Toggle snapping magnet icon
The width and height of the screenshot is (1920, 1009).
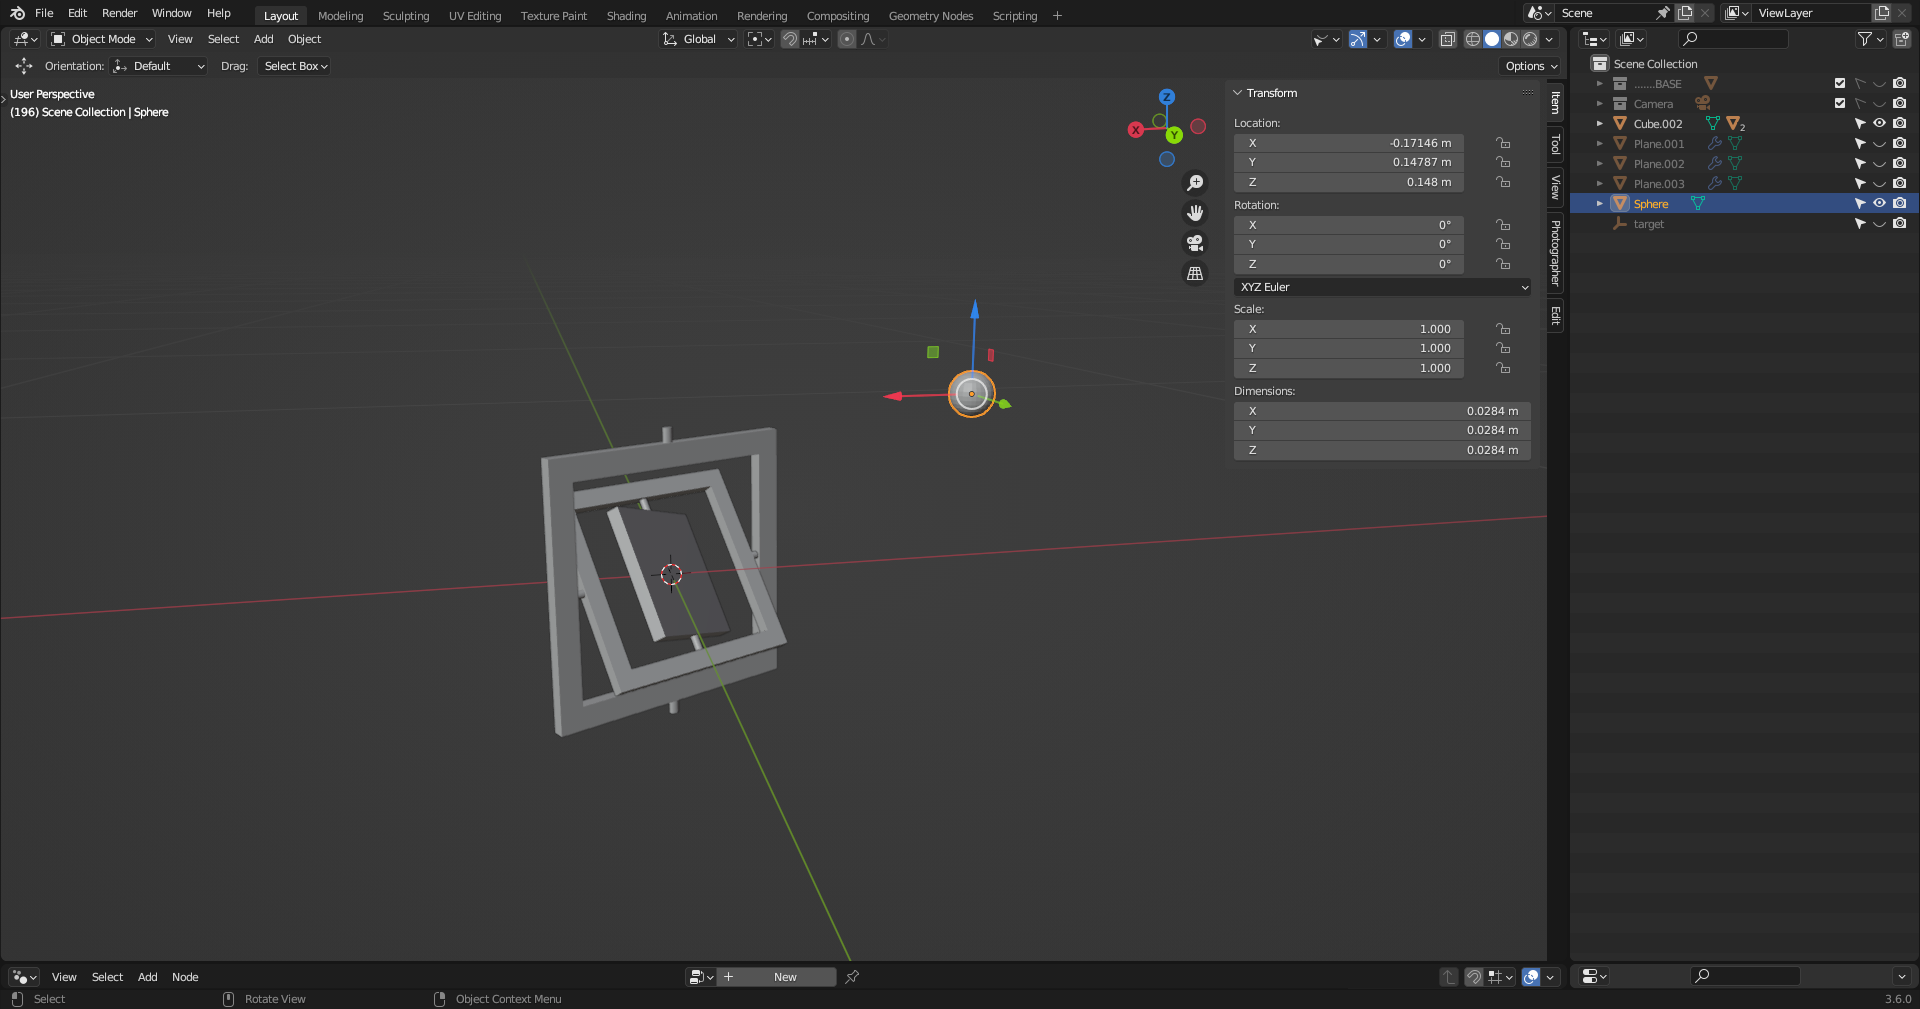pyautogui.click(x=790, y=39)
